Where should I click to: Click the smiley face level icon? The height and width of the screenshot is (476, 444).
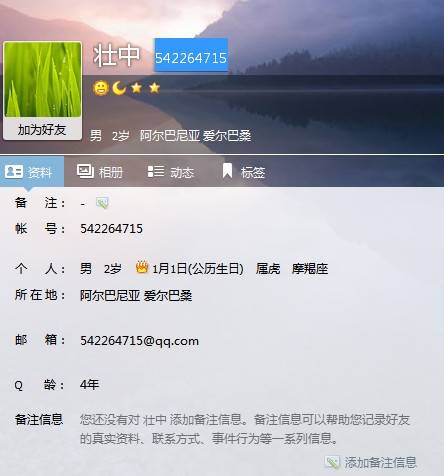point(101,88)
